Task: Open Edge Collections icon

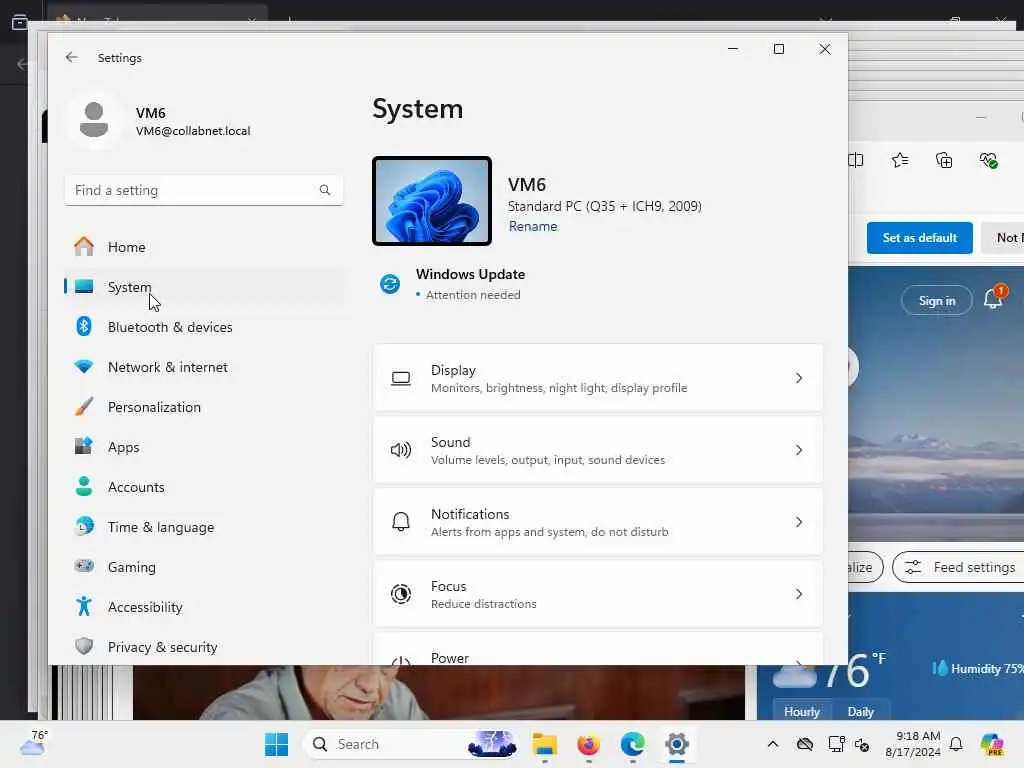Action: tap(944, 160)
